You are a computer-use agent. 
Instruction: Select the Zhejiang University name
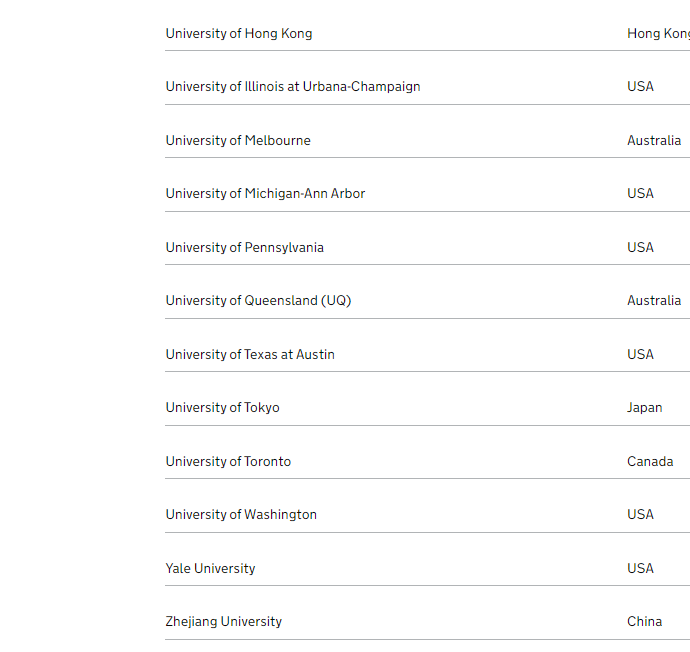coord(224,622)
